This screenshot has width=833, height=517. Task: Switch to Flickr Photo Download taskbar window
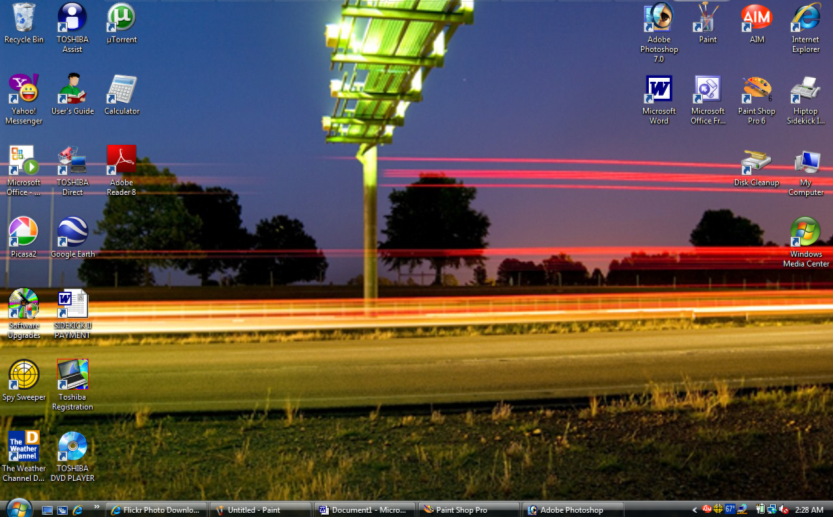point(156,510)
